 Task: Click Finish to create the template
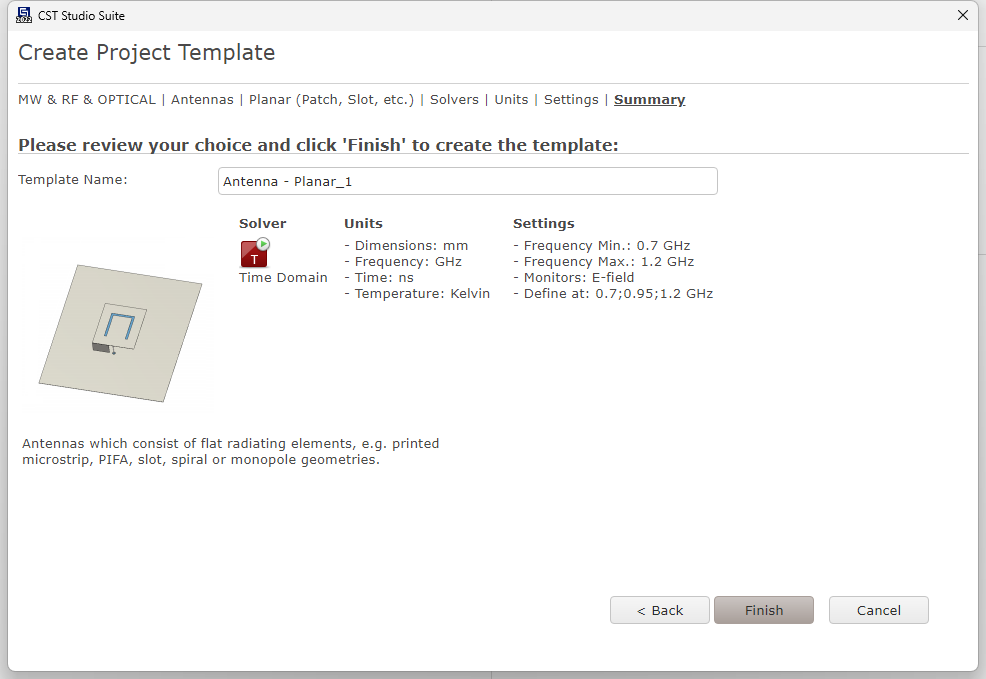tap(764, 610)
